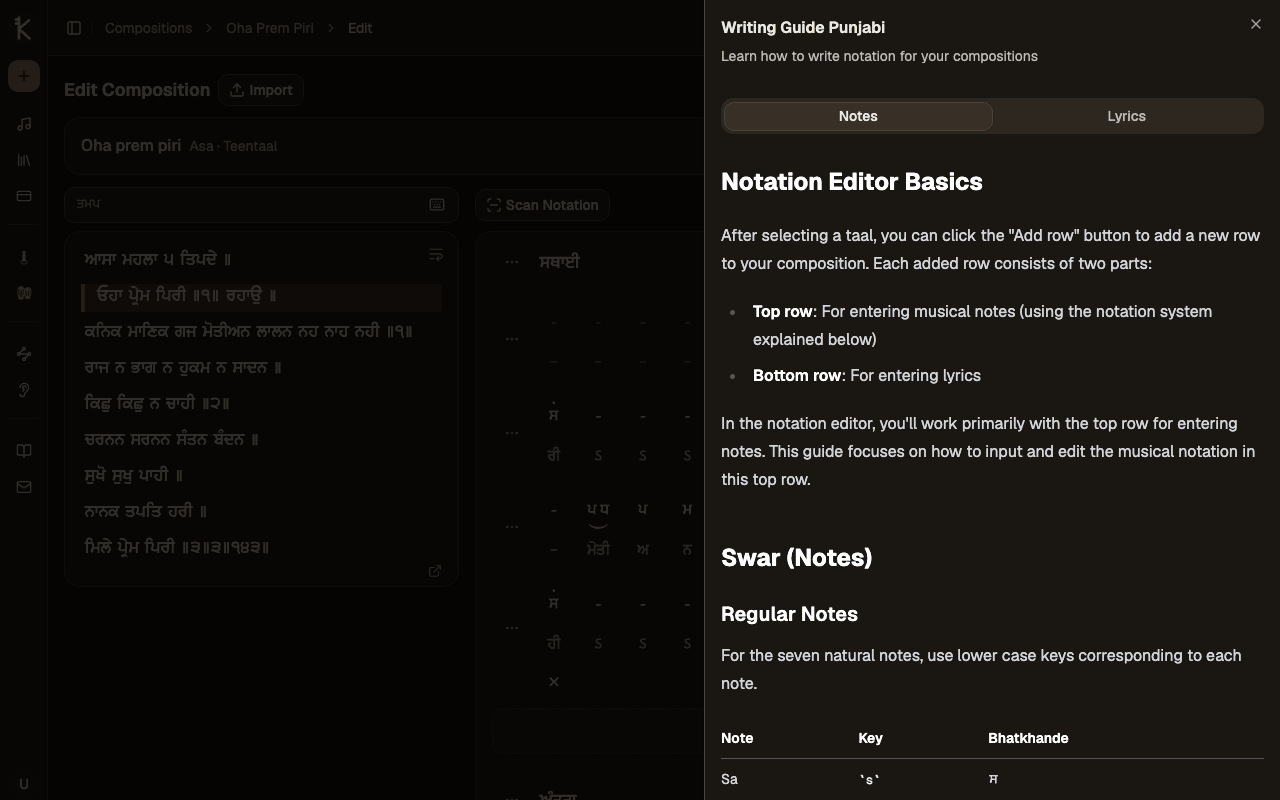Screen dimensions: 1280x800
Task: Click the text wrap icon above the lyrics list
Action: pyautogui.click(x=436, y=255)
